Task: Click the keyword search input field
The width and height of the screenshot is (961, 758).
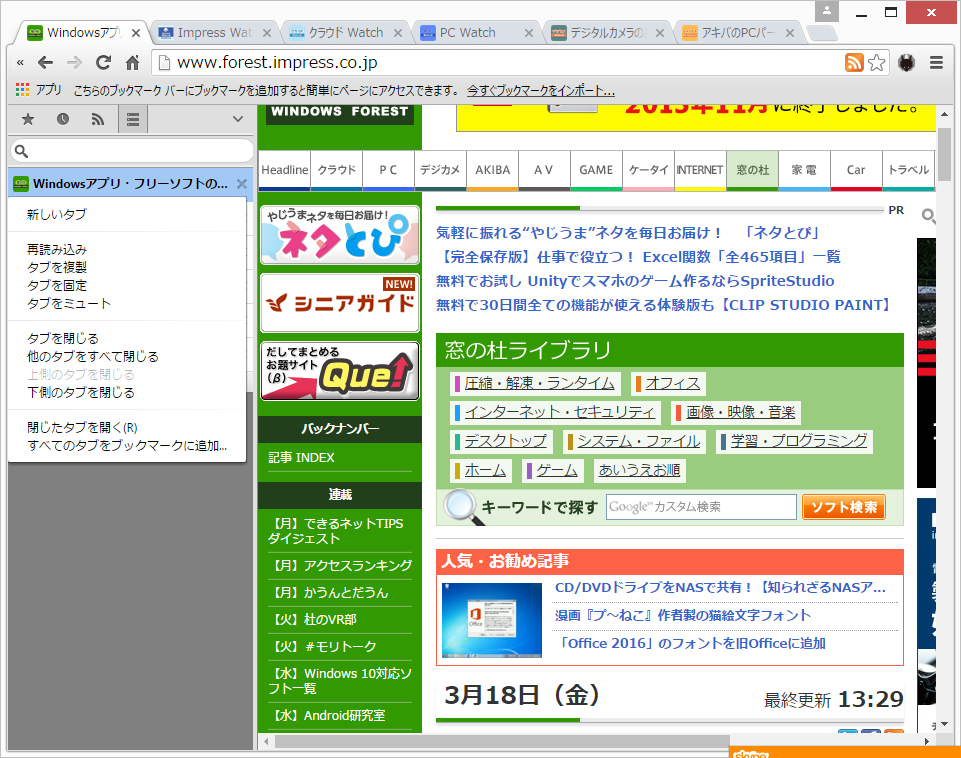Action: tap(700, 507)
